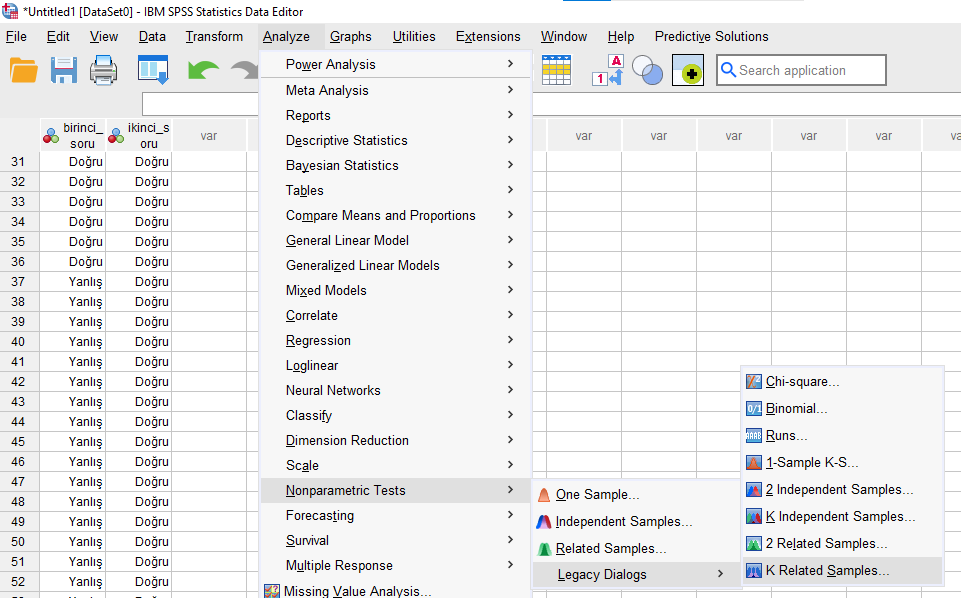Select K Related Samples from Legacy Dialogs

tap(827, 571)
